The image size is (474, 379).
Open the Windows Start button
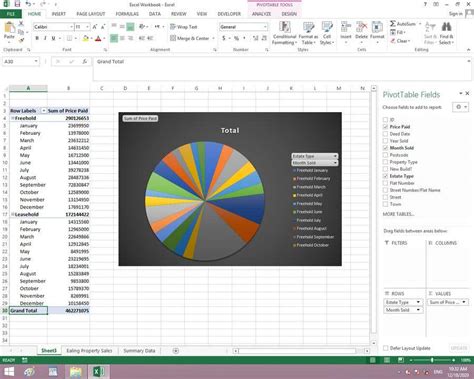(x=9, y=372)
